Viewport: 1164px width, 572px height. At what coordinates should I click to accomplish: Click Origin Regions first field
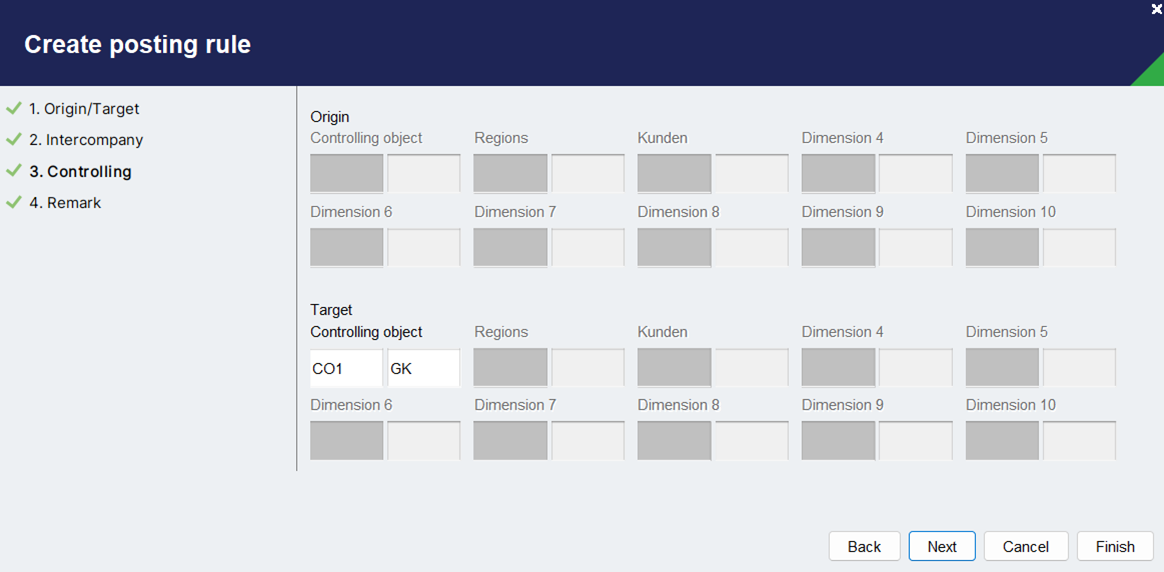(510, 174)
